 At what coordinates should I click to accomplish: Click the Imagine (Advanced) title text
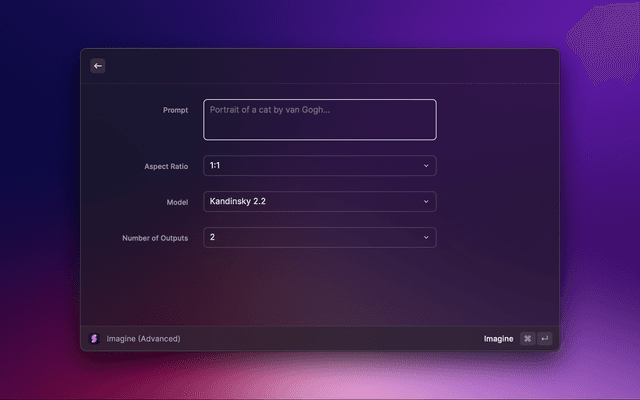143,339
